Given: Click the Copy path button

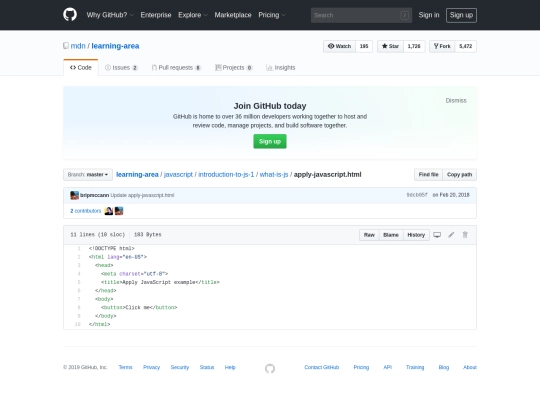Looking at the screenshot, I should (459, 175).
